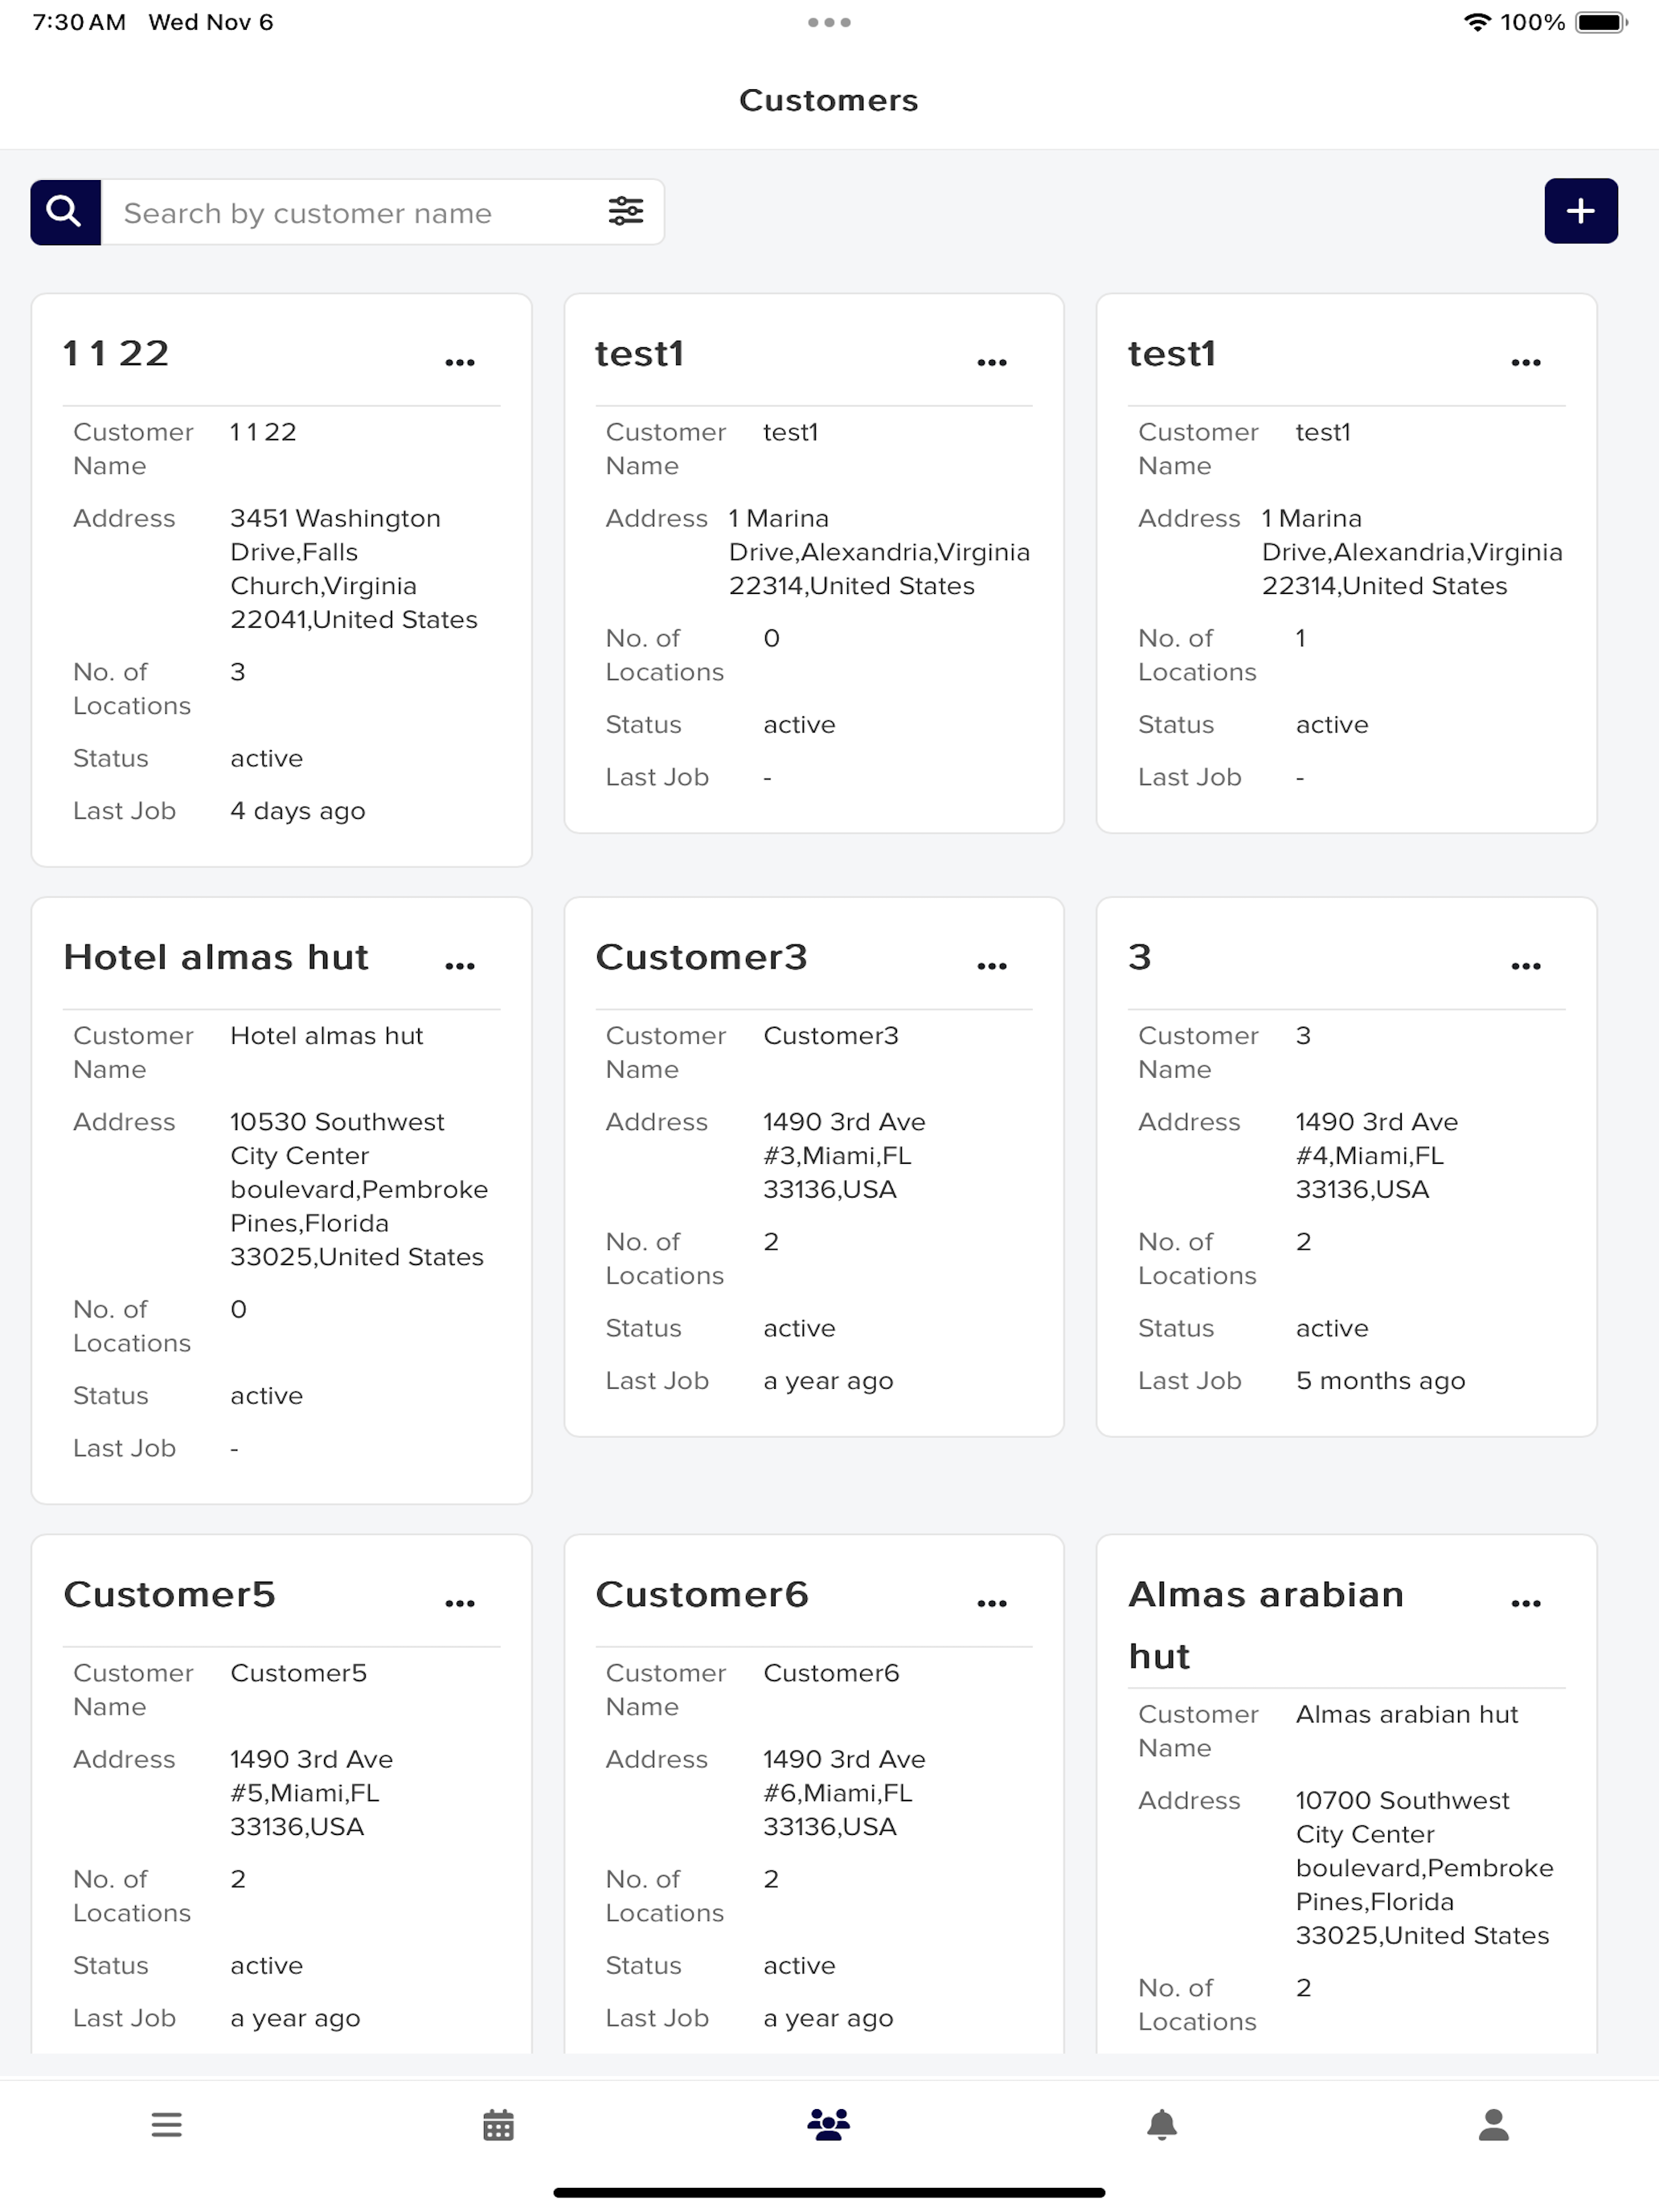
Task: Click the active status on 1 1 22 card
Action: pyautogui.click(x=266, y=758)
